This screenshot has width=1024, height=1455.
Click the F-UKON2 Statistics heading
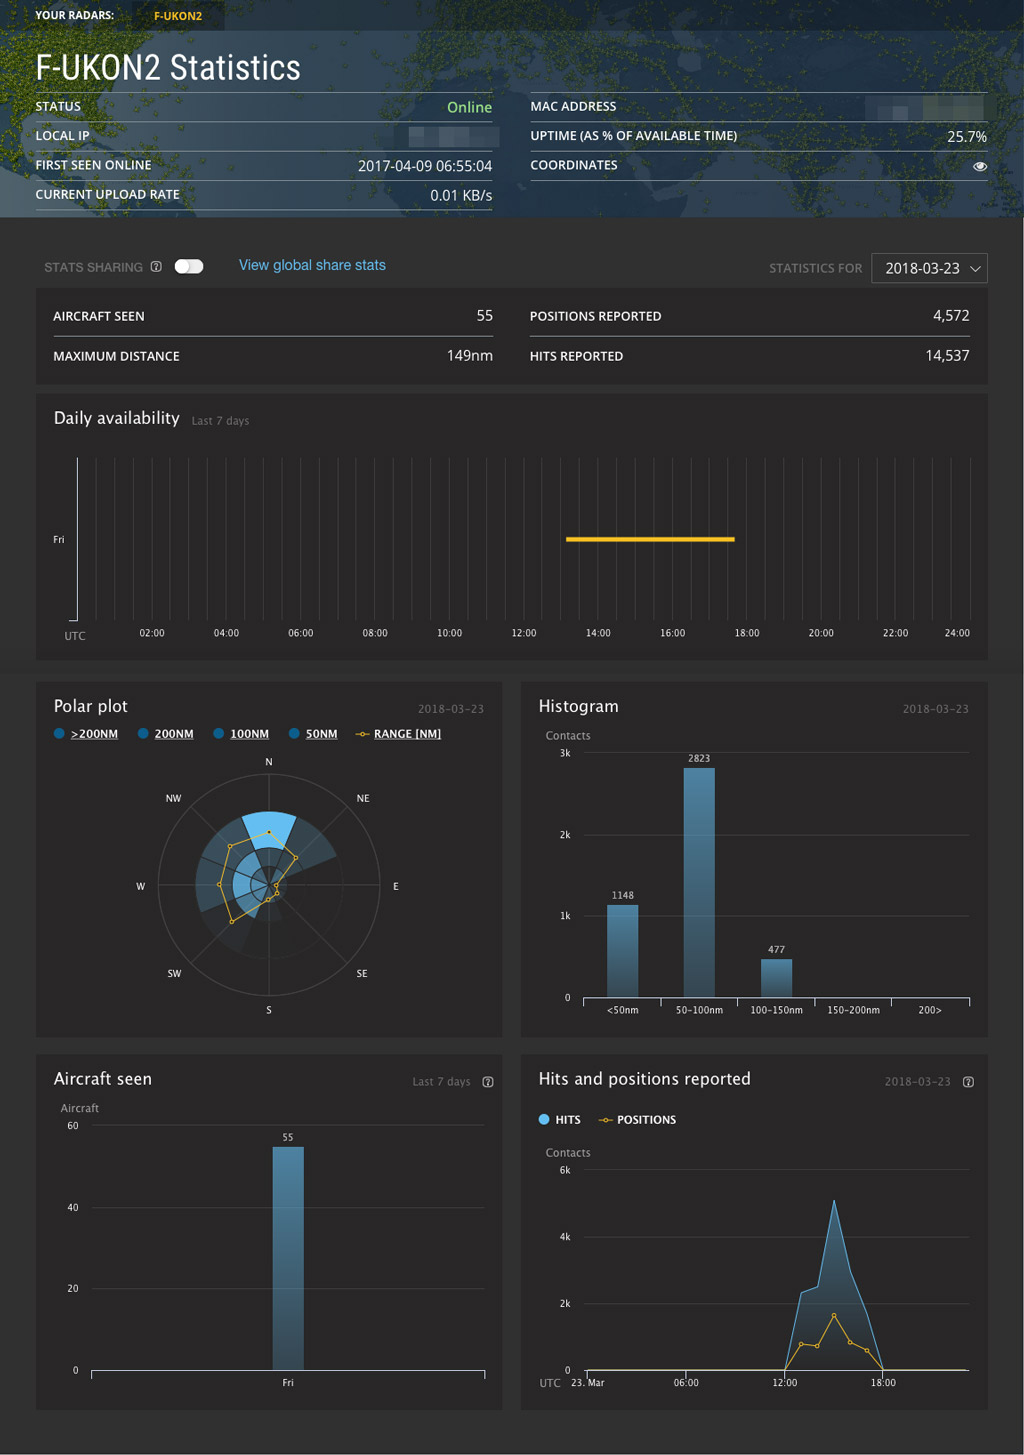pos(168,68)
